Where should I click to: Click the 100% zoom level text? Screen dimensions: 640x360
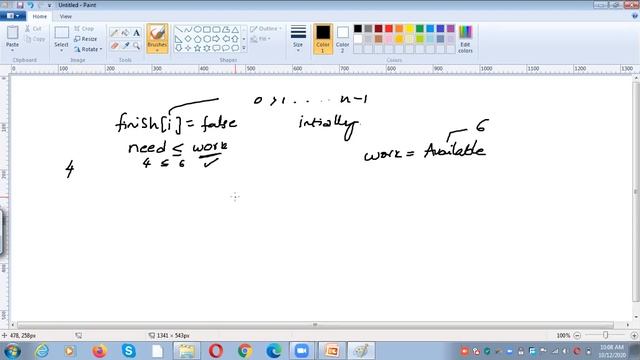563,336
